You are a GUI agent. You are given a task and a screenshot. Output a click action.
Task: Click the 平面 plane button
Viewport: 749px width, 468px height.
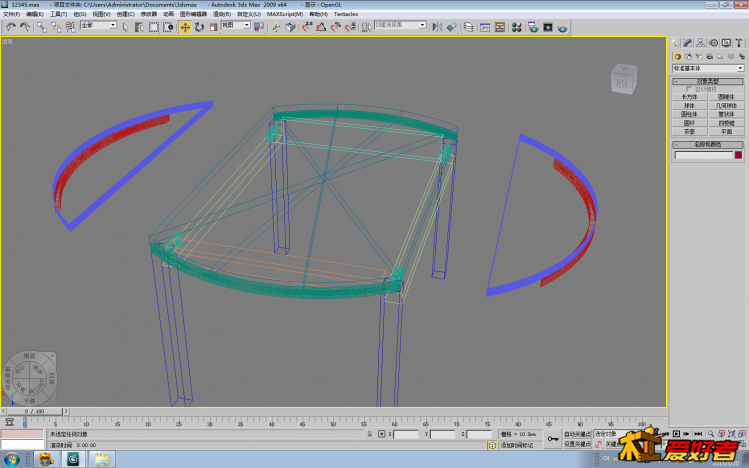click(726, 131)
